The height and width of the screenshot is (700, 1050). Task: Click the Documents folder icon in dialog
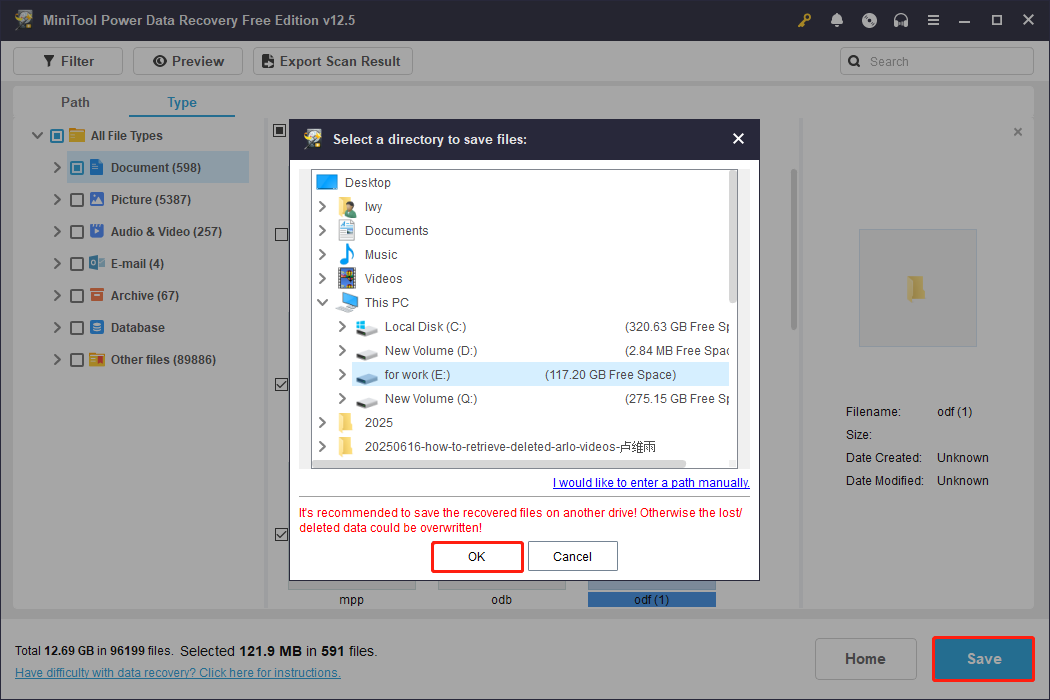(x=347, y=230)
